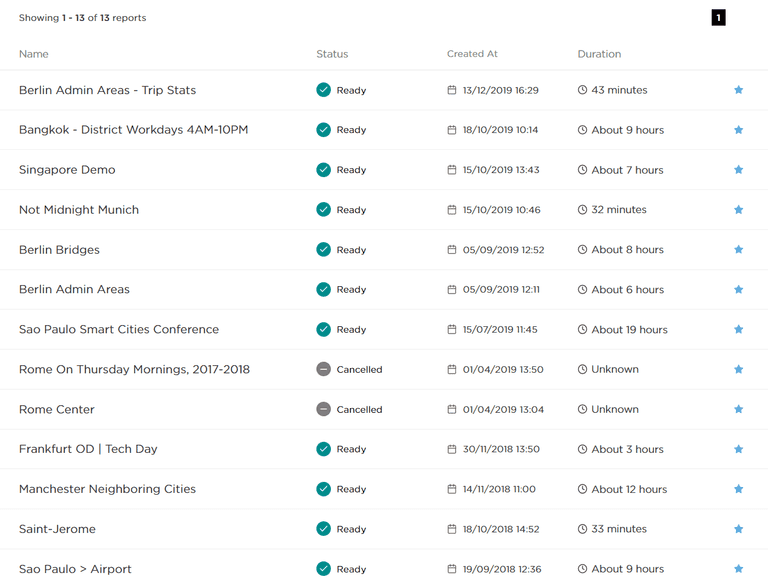Click the Cancelled status icon for Rome Center
The width and height of the screenshot is (768, 587).
(323, 409)
